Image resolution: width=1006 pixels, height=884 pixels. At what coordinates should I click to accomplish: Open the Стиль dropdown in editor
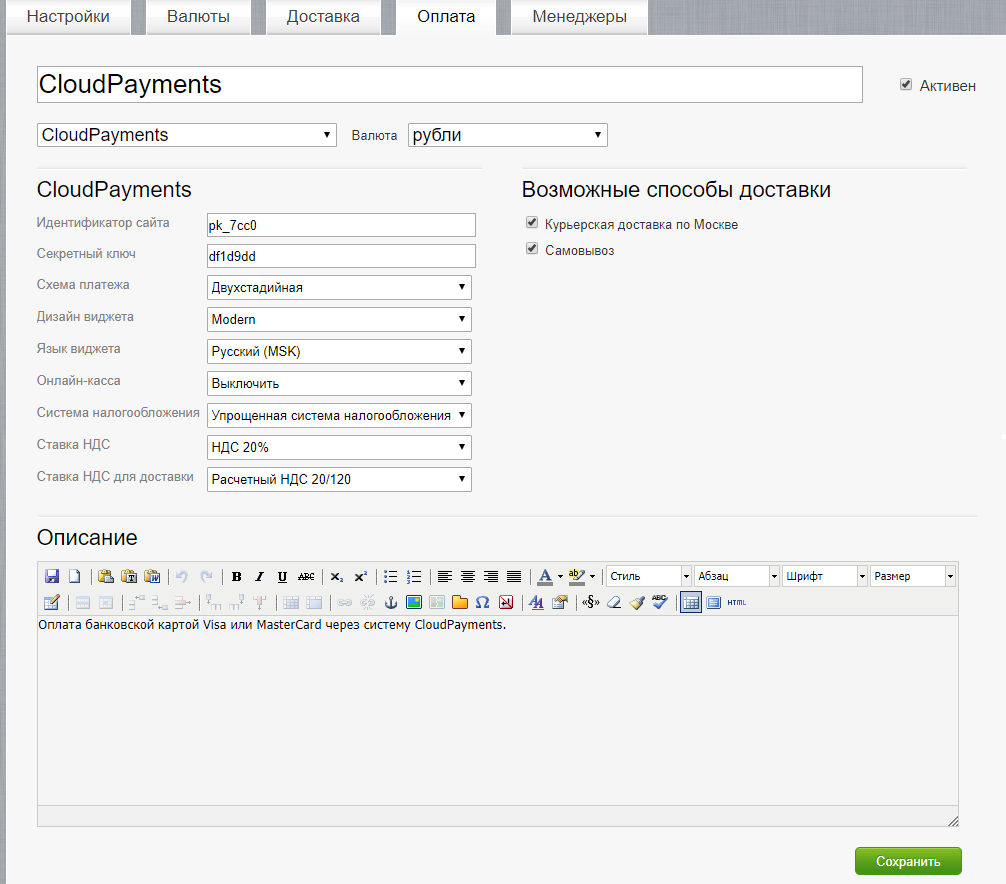pos(649,576)
